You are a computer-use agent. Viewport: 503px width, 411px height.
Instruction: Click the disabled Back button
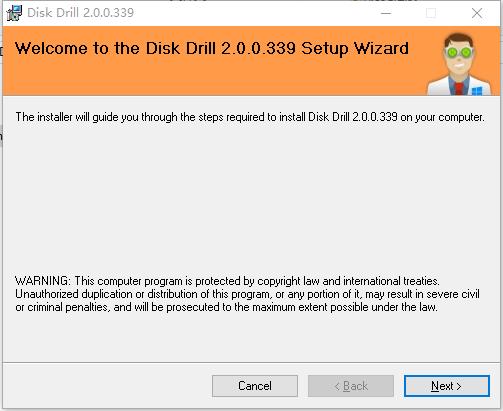click(x=351, y=386)
